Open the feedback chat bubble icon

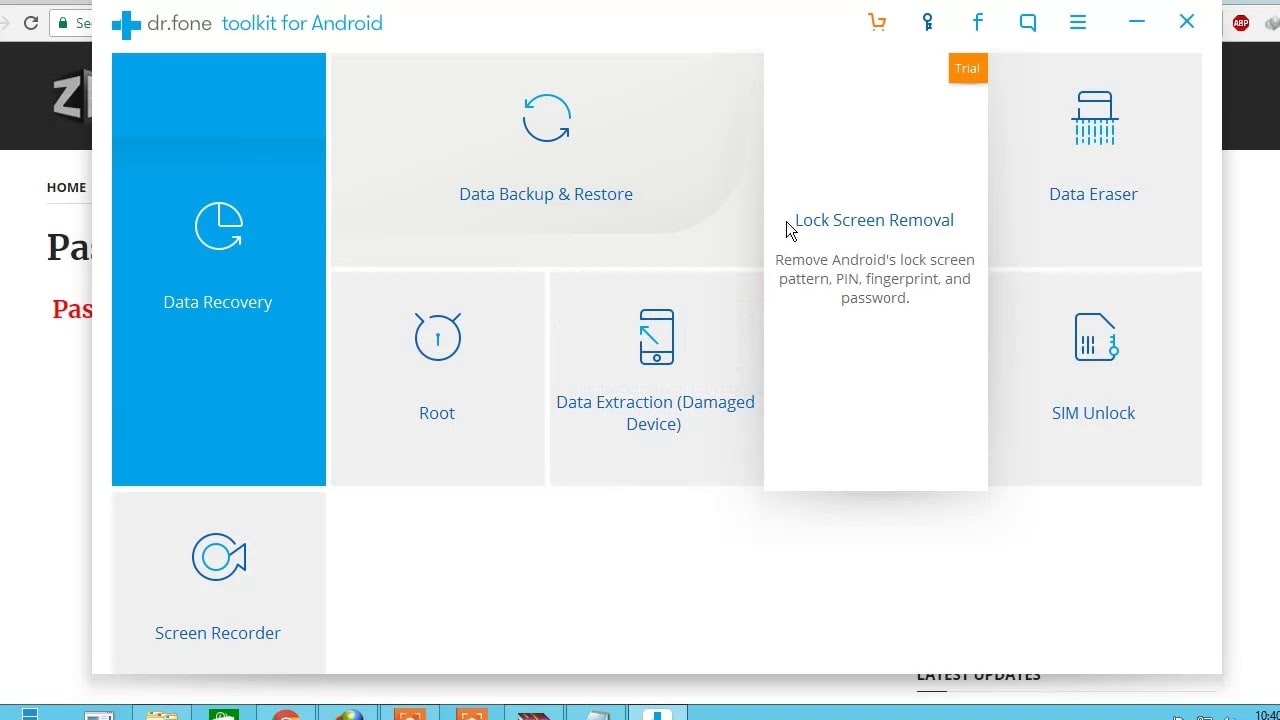[1028, 22]
